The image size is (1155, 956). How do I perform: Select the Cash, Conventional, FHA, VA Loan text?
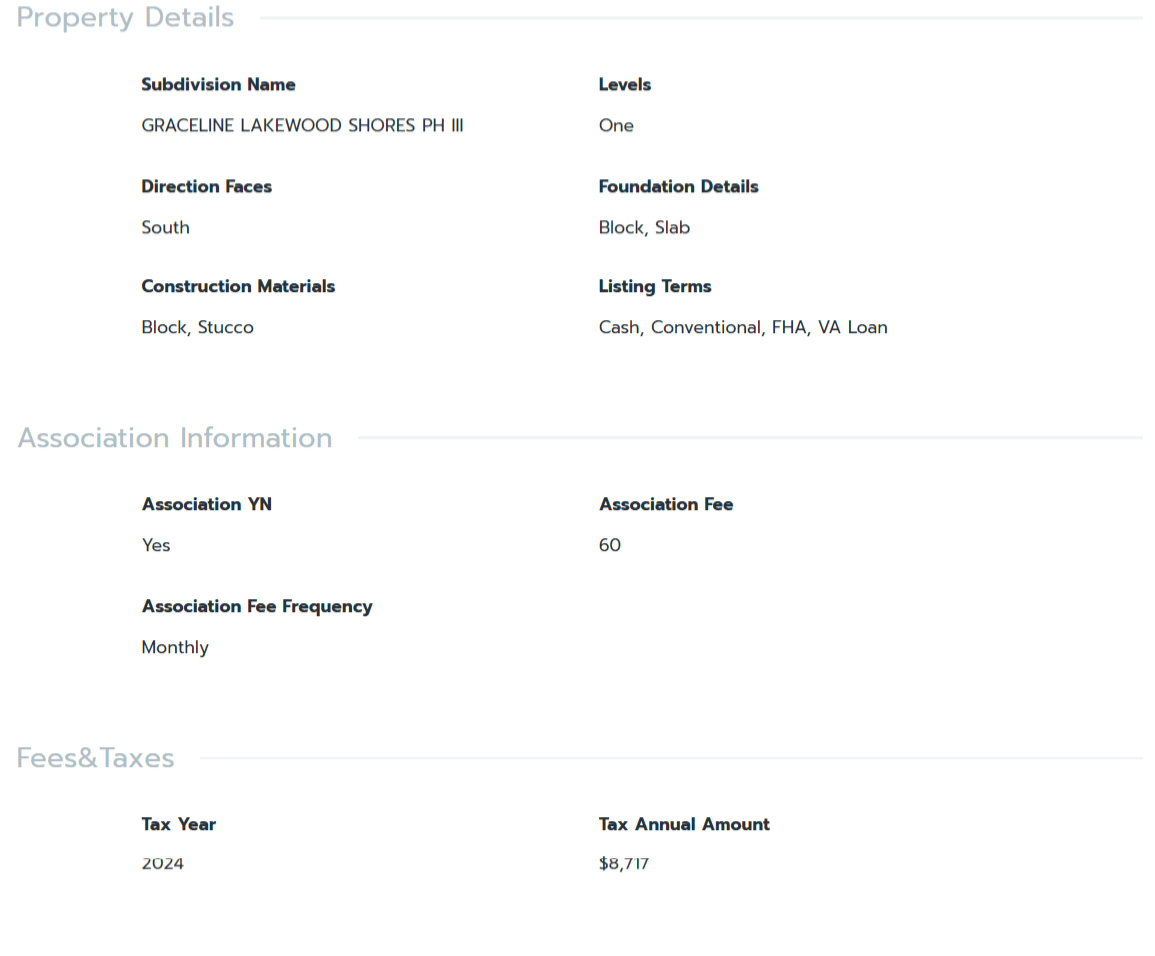742,328
